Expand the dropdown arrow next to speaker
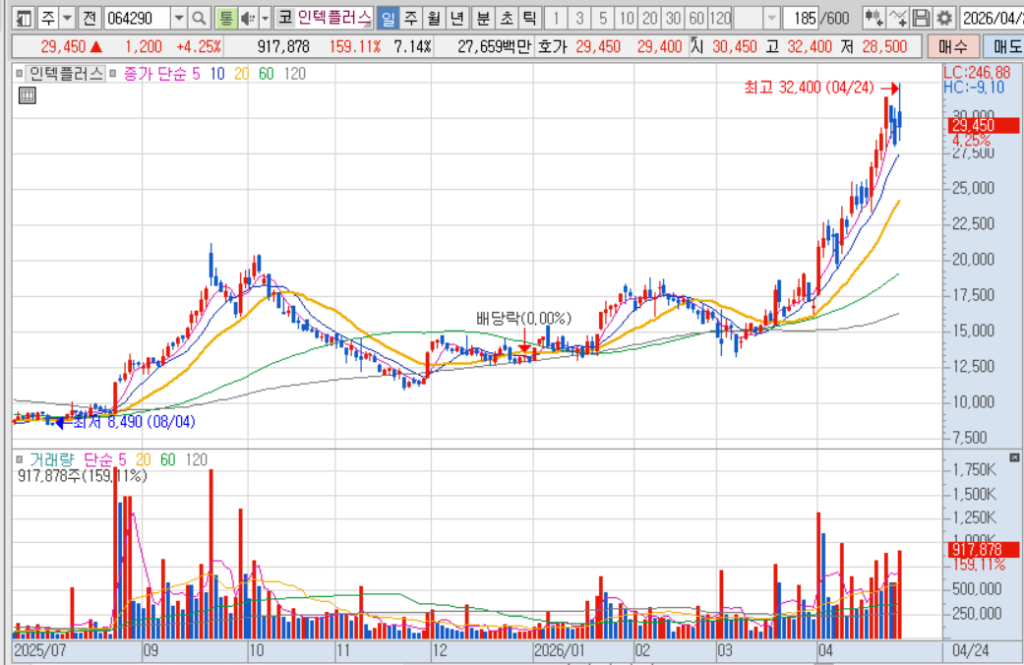Screen dimensions: 1024x665 click(264, 18)
